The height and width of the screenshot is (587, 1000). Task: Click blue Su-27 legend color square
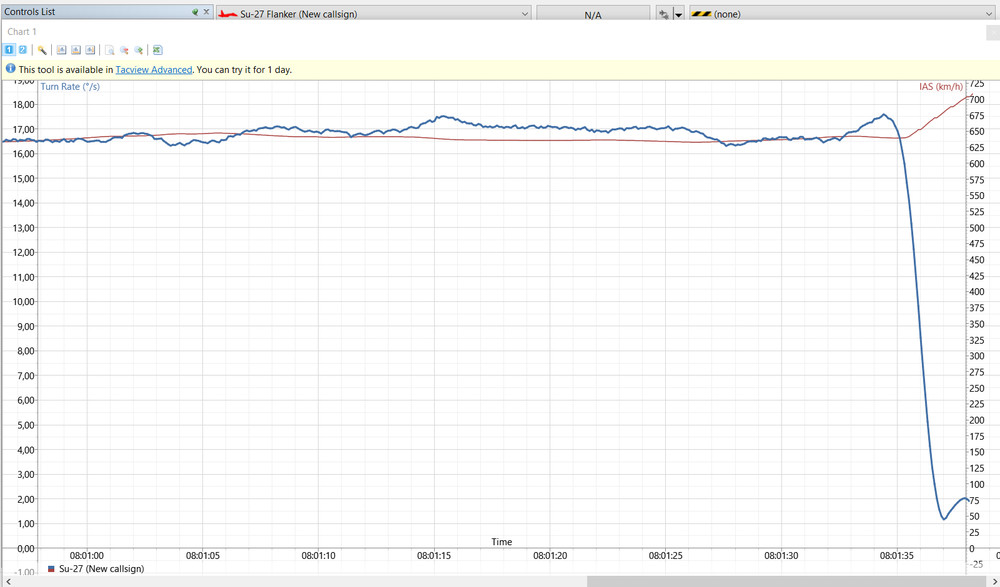tap(51, 569)
